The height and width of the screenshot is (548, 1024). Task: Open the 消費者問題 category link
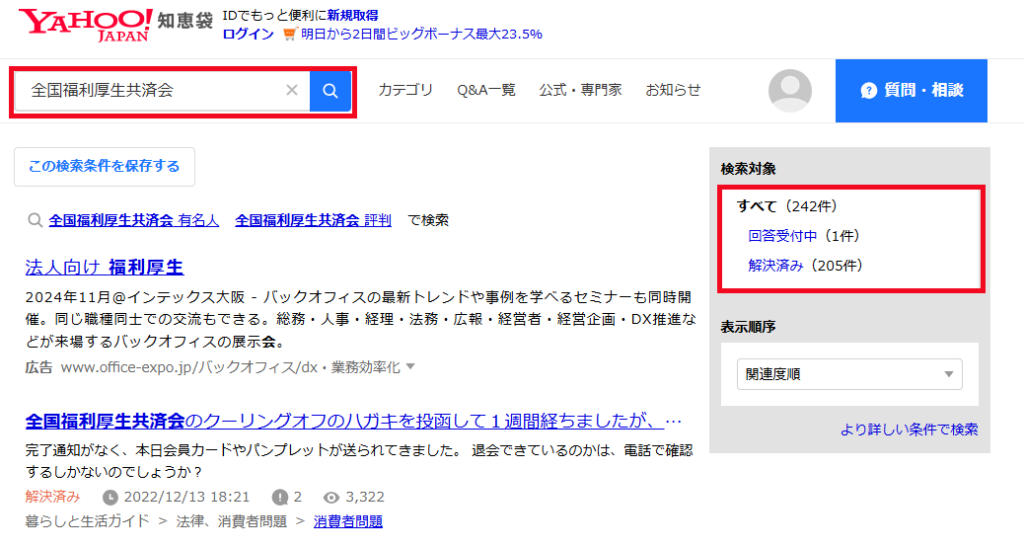click(x=348, y=521)
